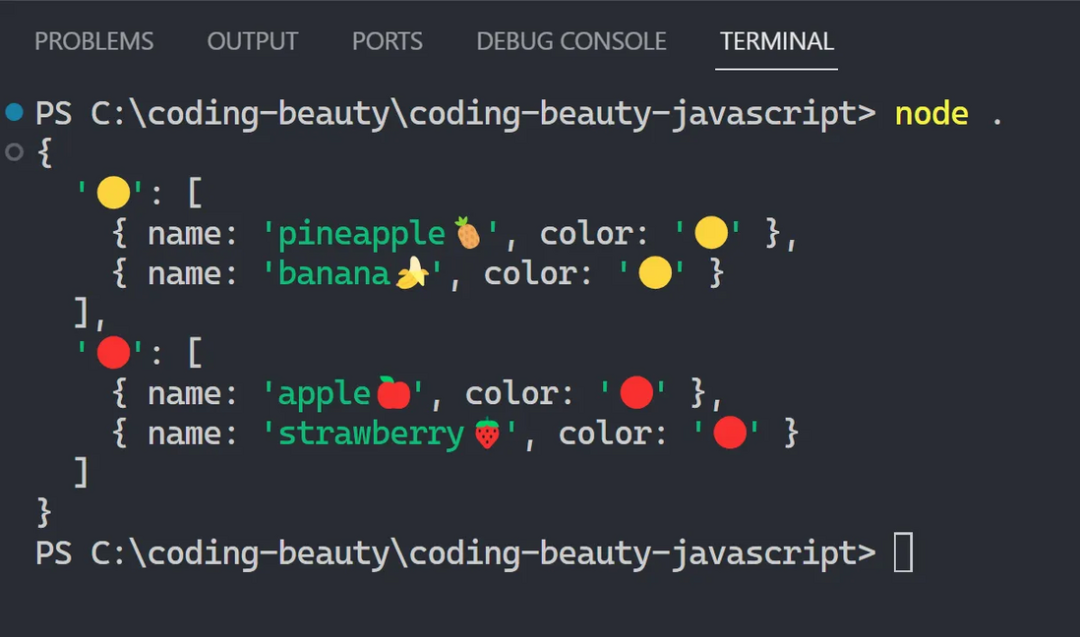Click yellow color value in pineapple row
Viewport: 1080px width, 637px height.
tap(712, 233)
